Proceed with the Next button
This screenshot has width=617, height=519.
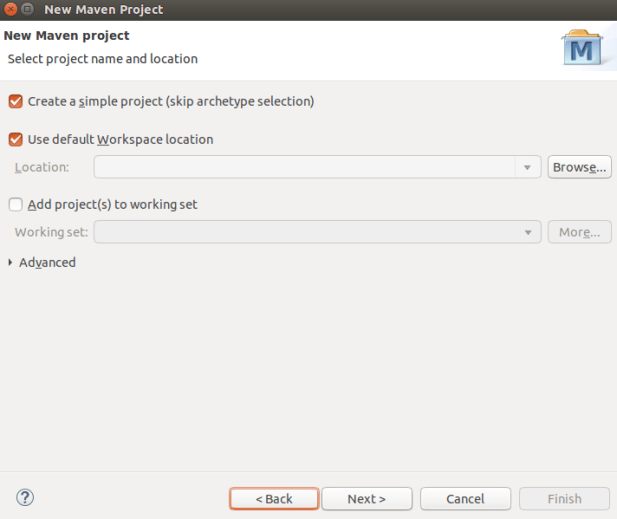[x=366, y=498]
